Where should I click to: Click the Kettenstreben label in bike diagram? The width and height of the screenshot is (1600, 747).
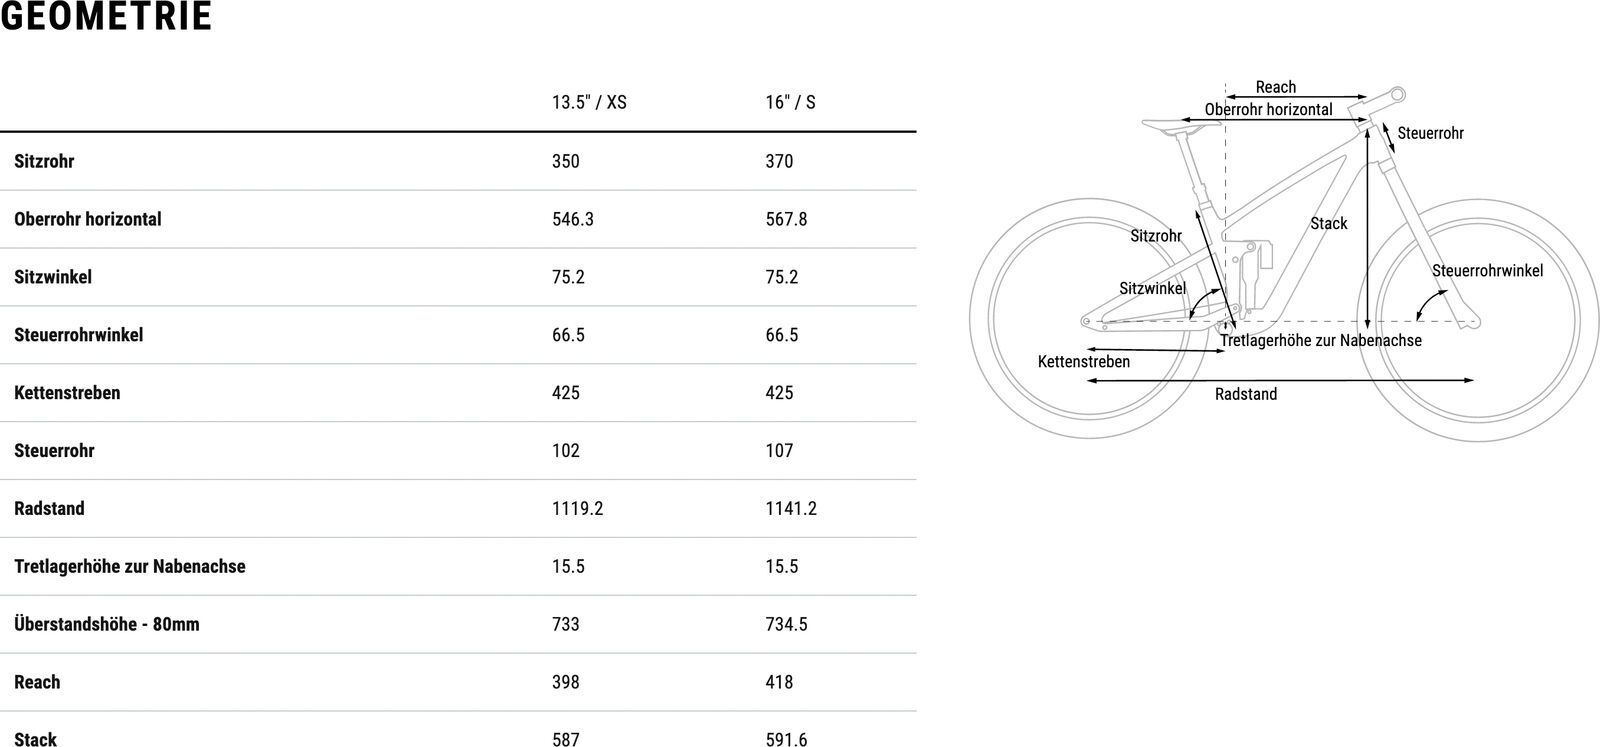(1084, 362)
